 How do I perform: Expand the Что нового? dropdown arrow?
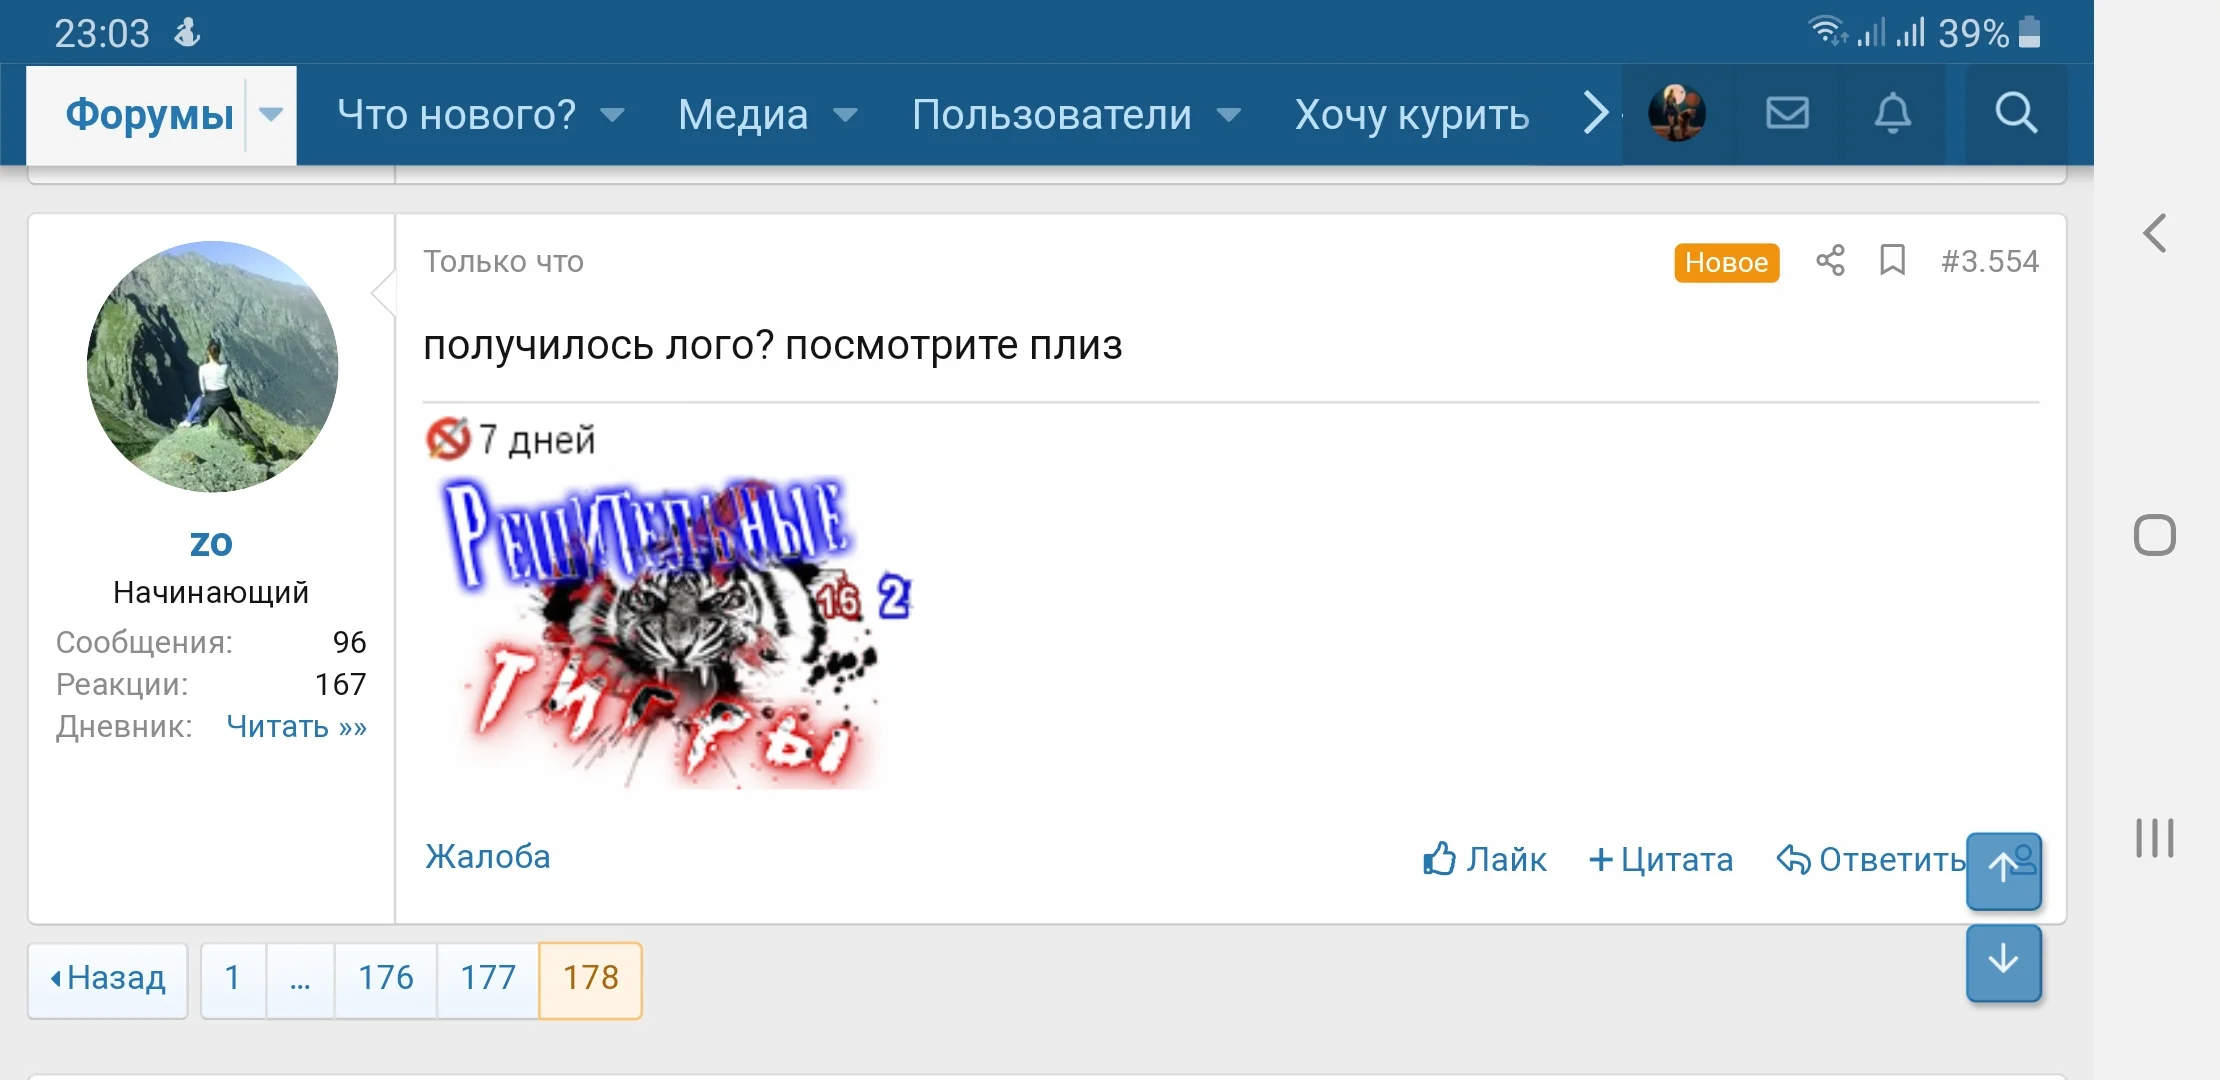click(612, 115)
